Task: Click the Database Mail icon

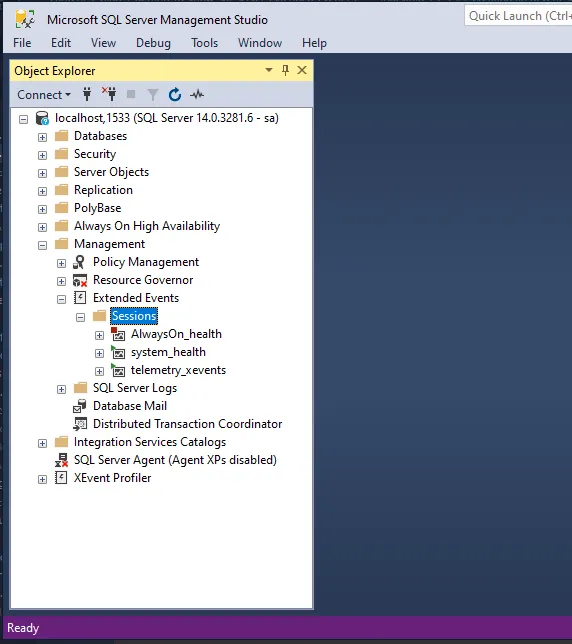Action: [x=80, y=406]
